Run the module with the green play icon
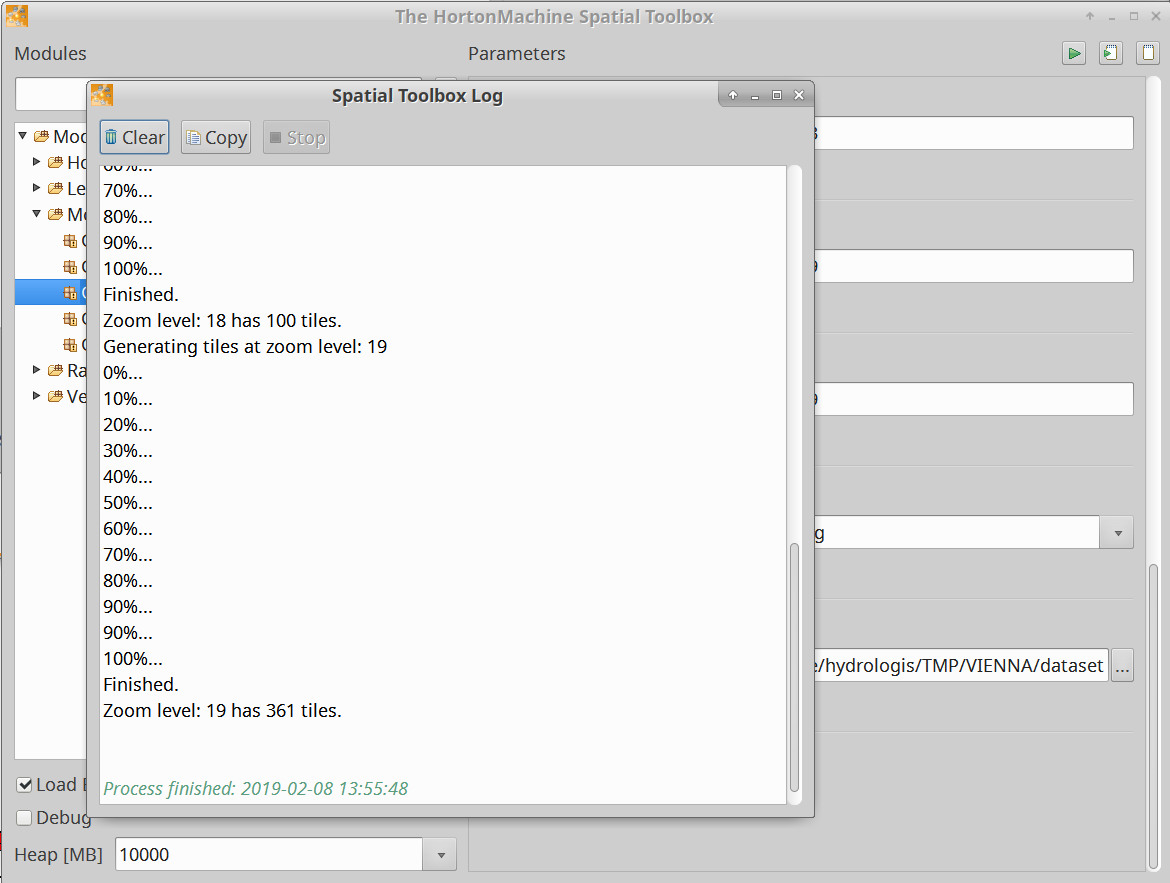 pyautogui.click(x=1074, y=53)
